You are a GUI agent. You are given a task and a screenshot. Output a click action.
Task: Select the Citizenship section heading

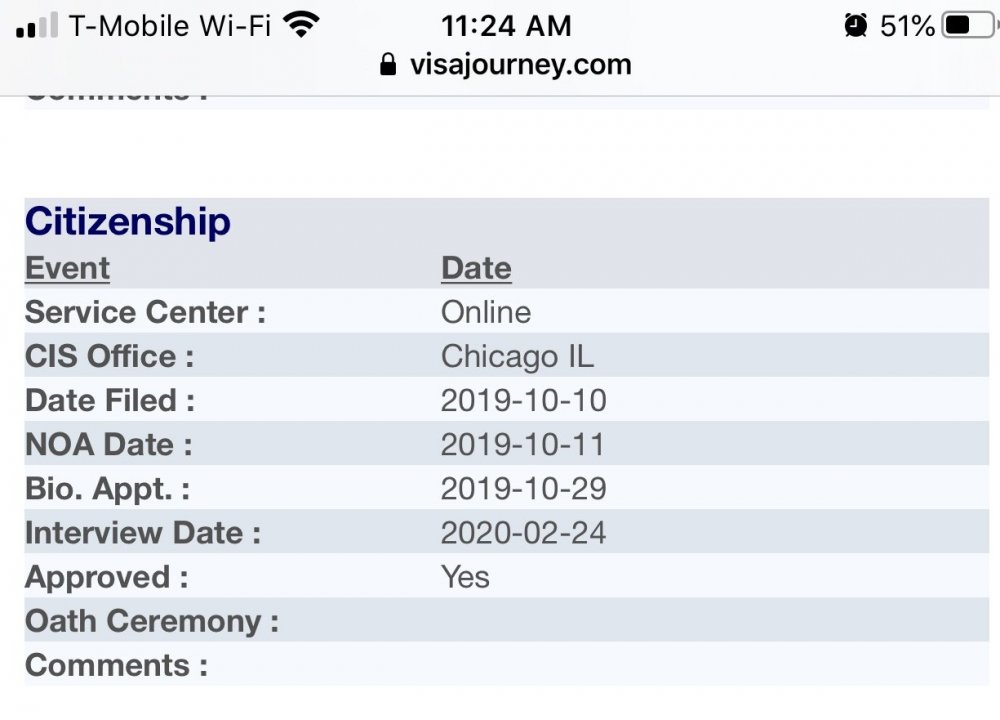[x=128, y=221]
